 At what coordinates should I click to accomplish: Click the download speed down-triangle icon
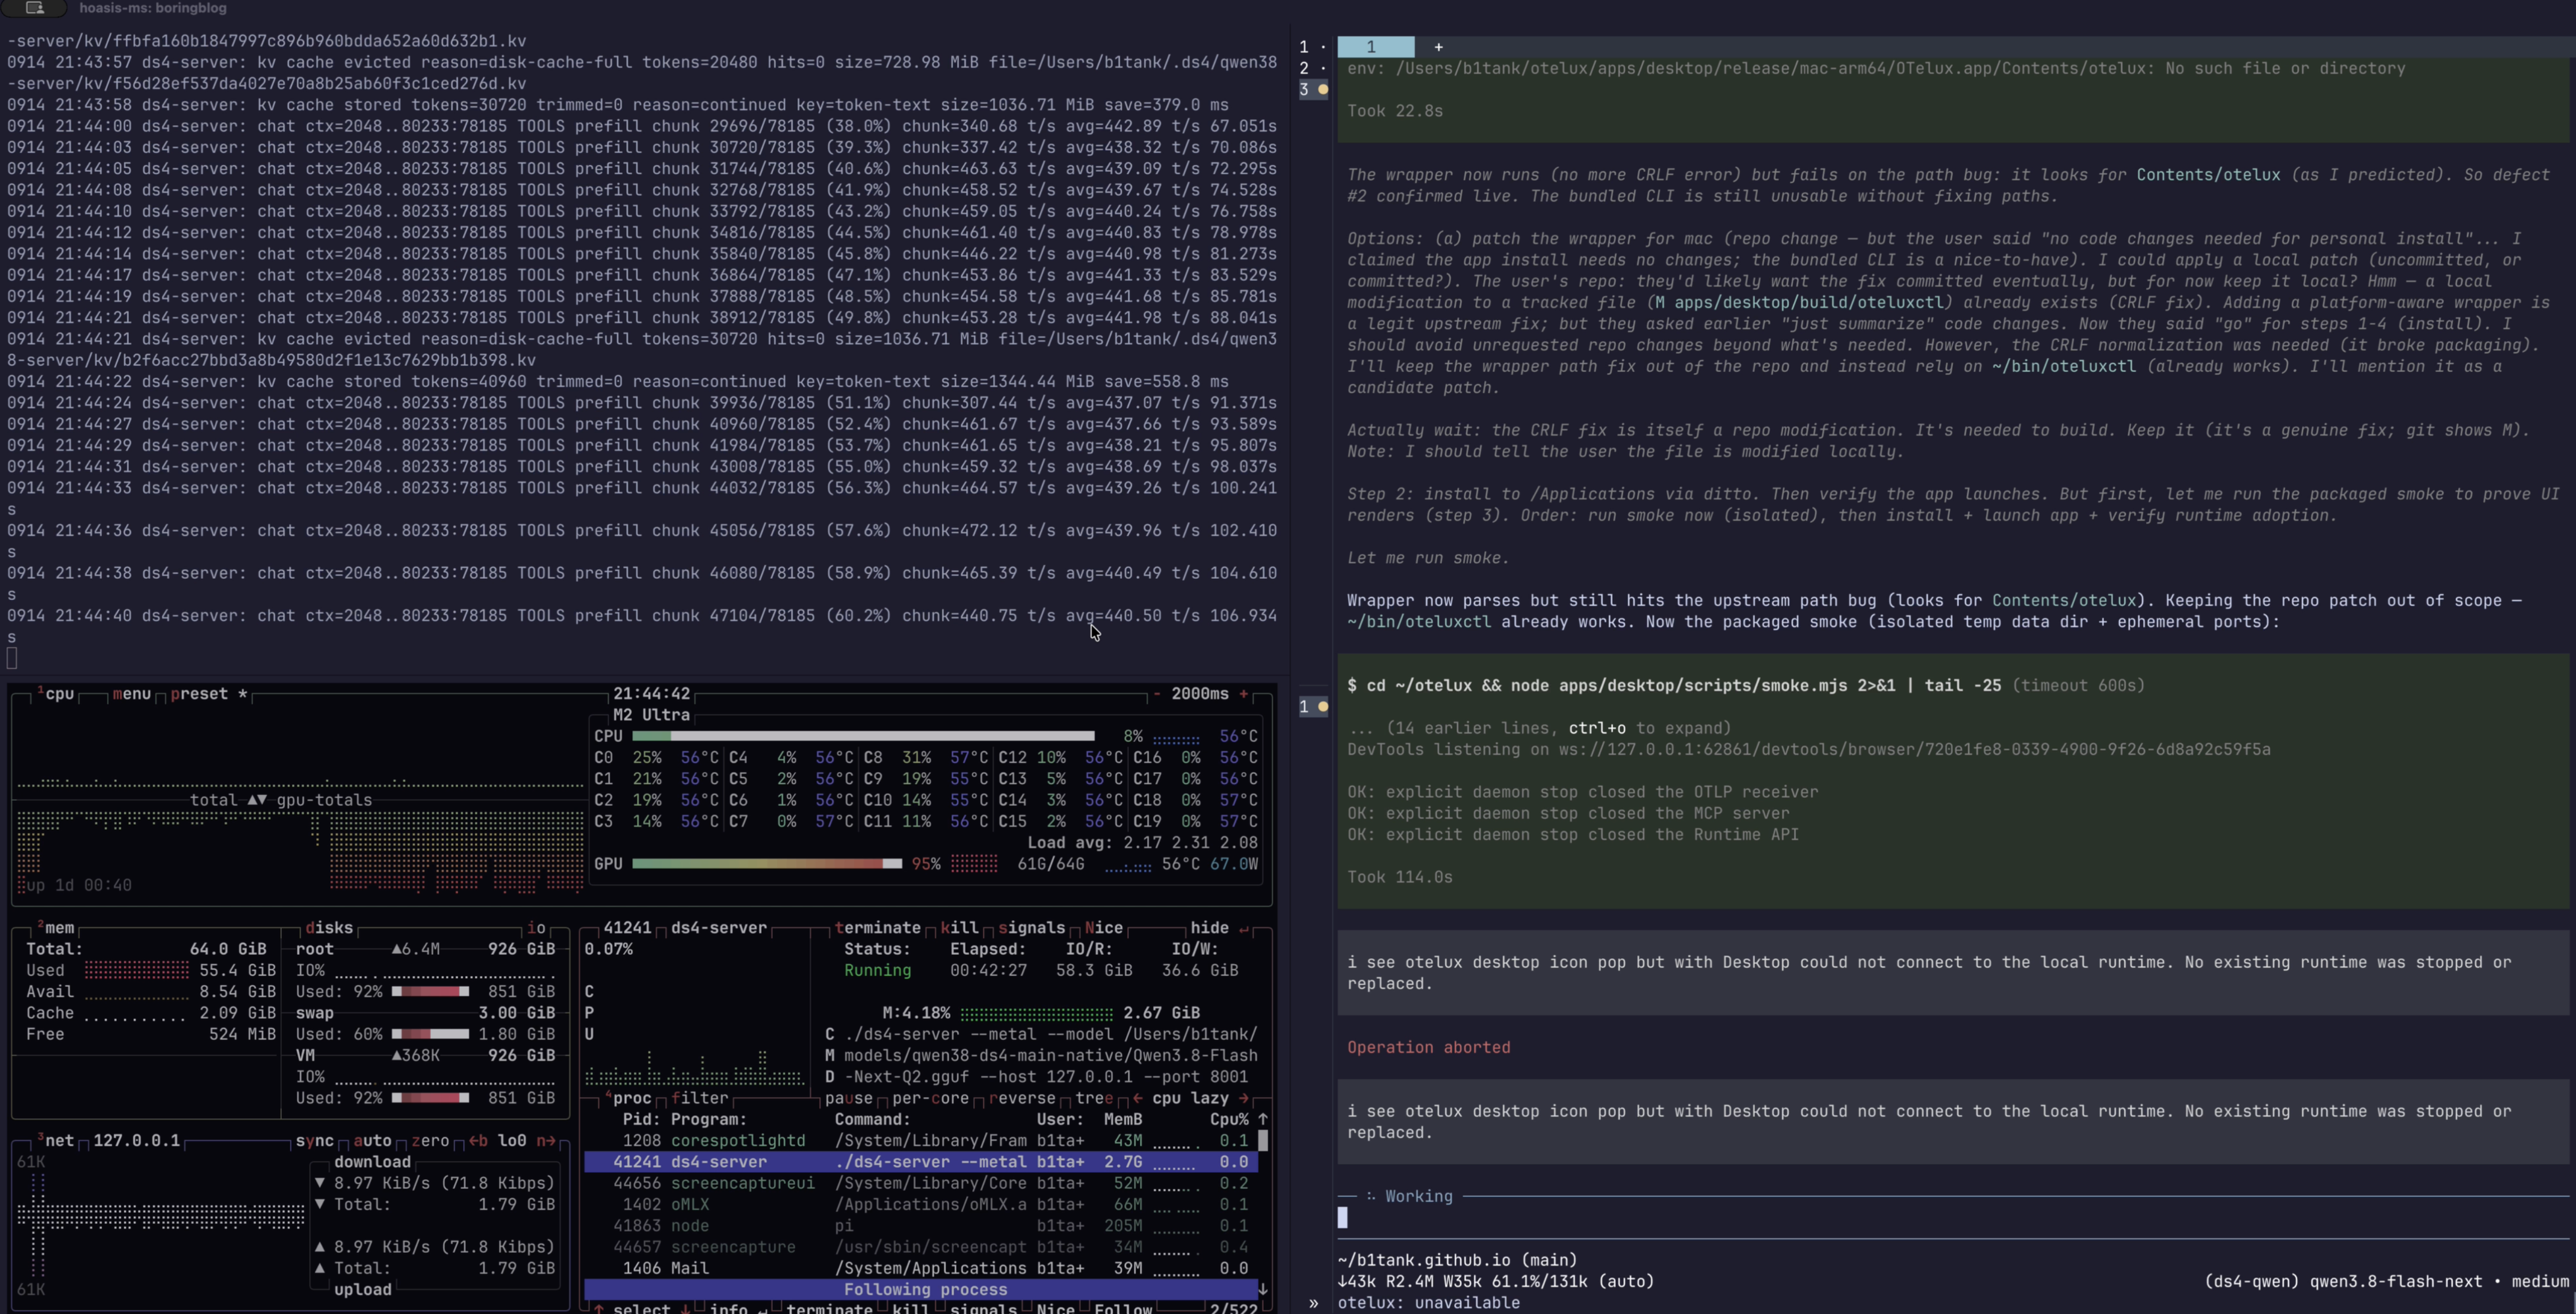coord(320,1183)
